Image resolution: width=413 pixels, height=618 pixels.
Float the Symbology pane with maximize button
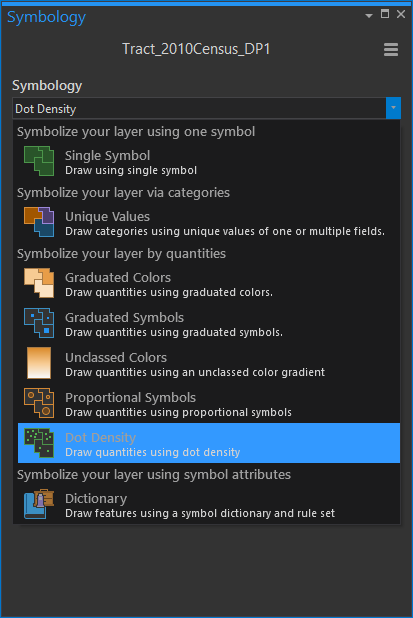[385, 14]
